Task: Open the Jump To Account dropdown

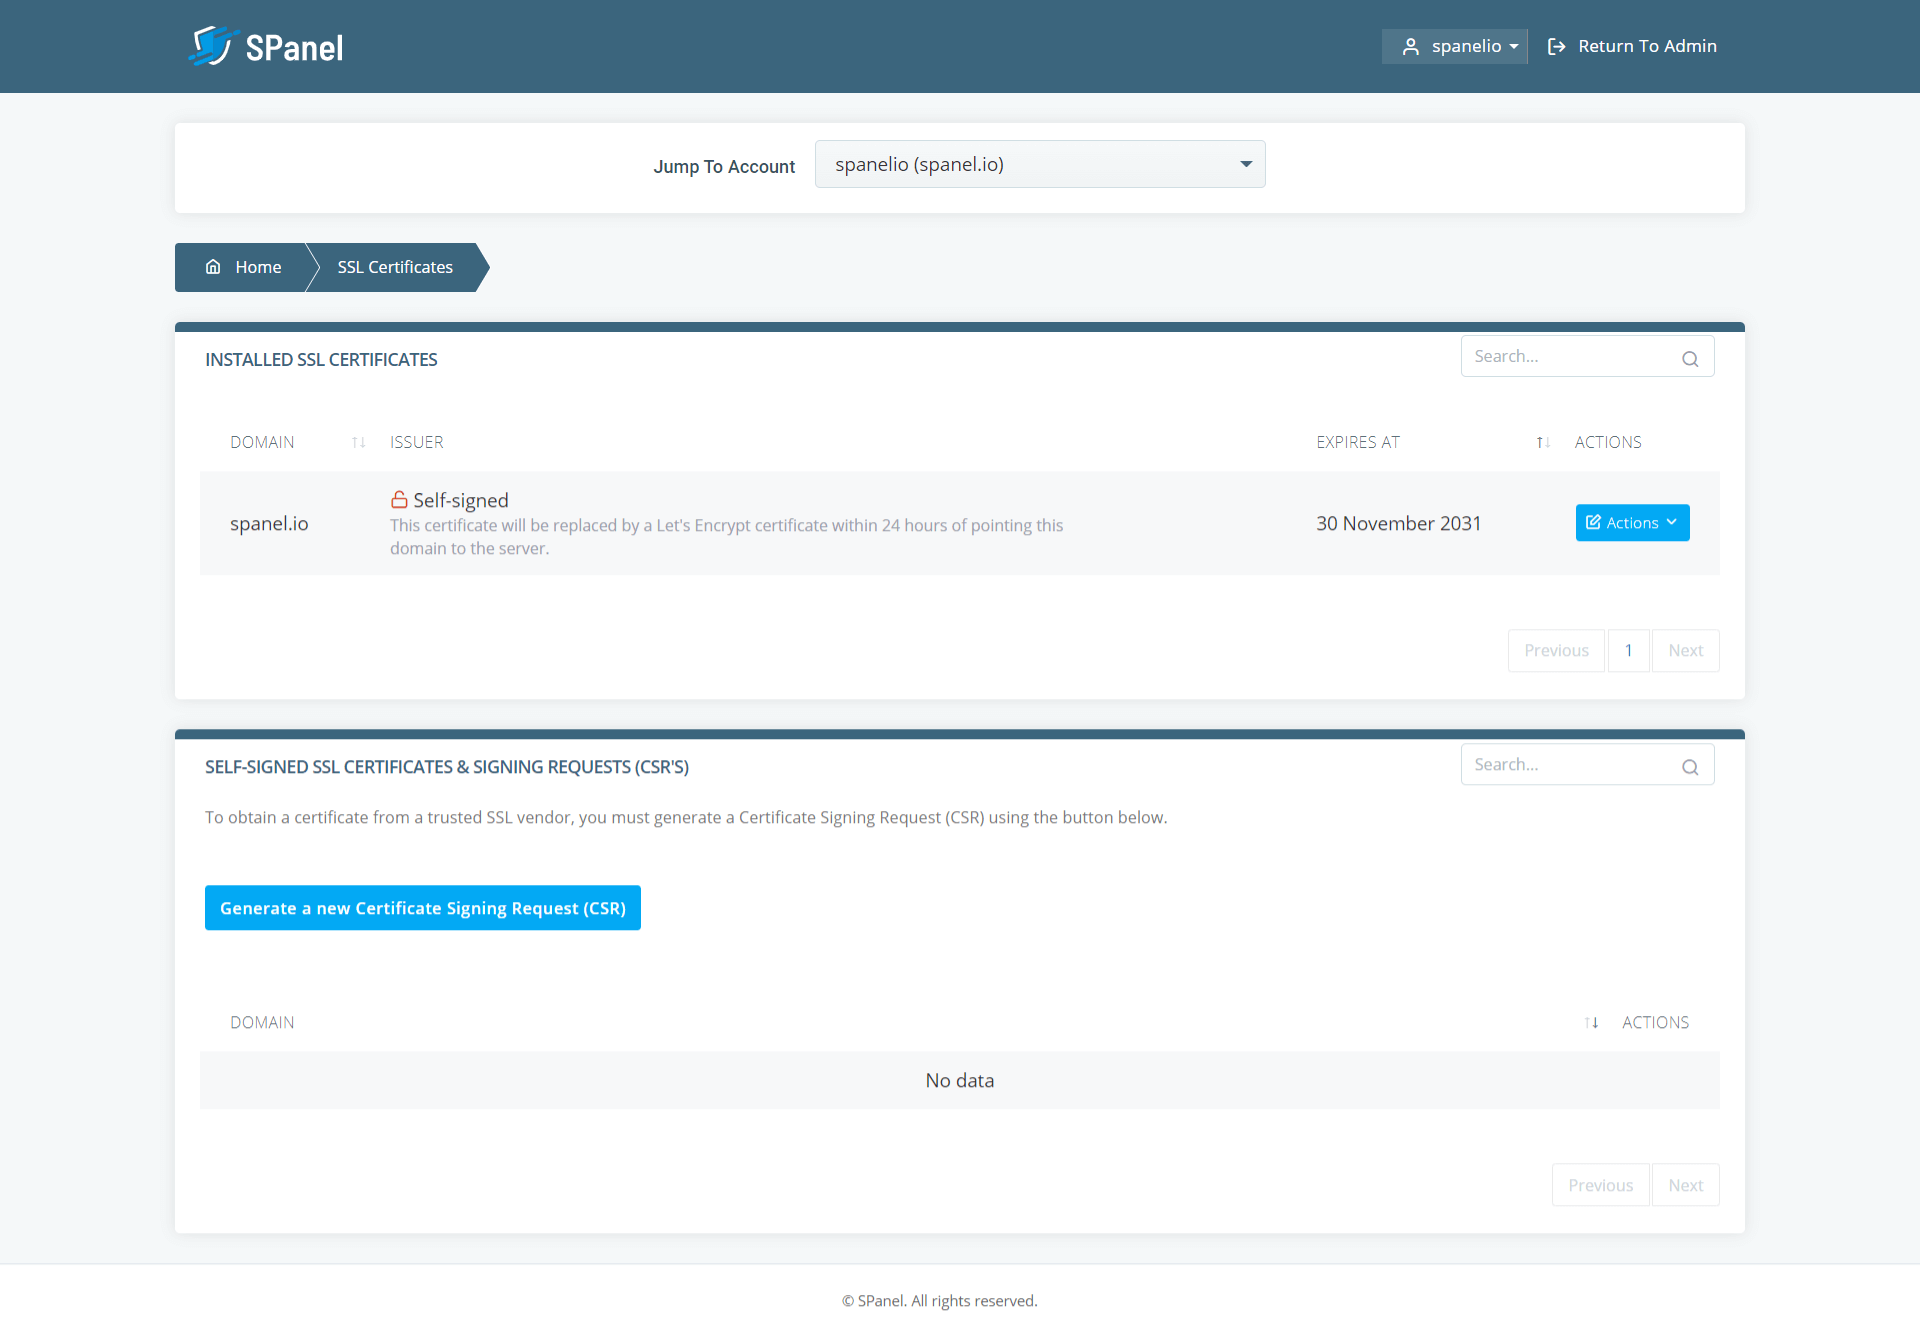Action: pos(1040,164)
